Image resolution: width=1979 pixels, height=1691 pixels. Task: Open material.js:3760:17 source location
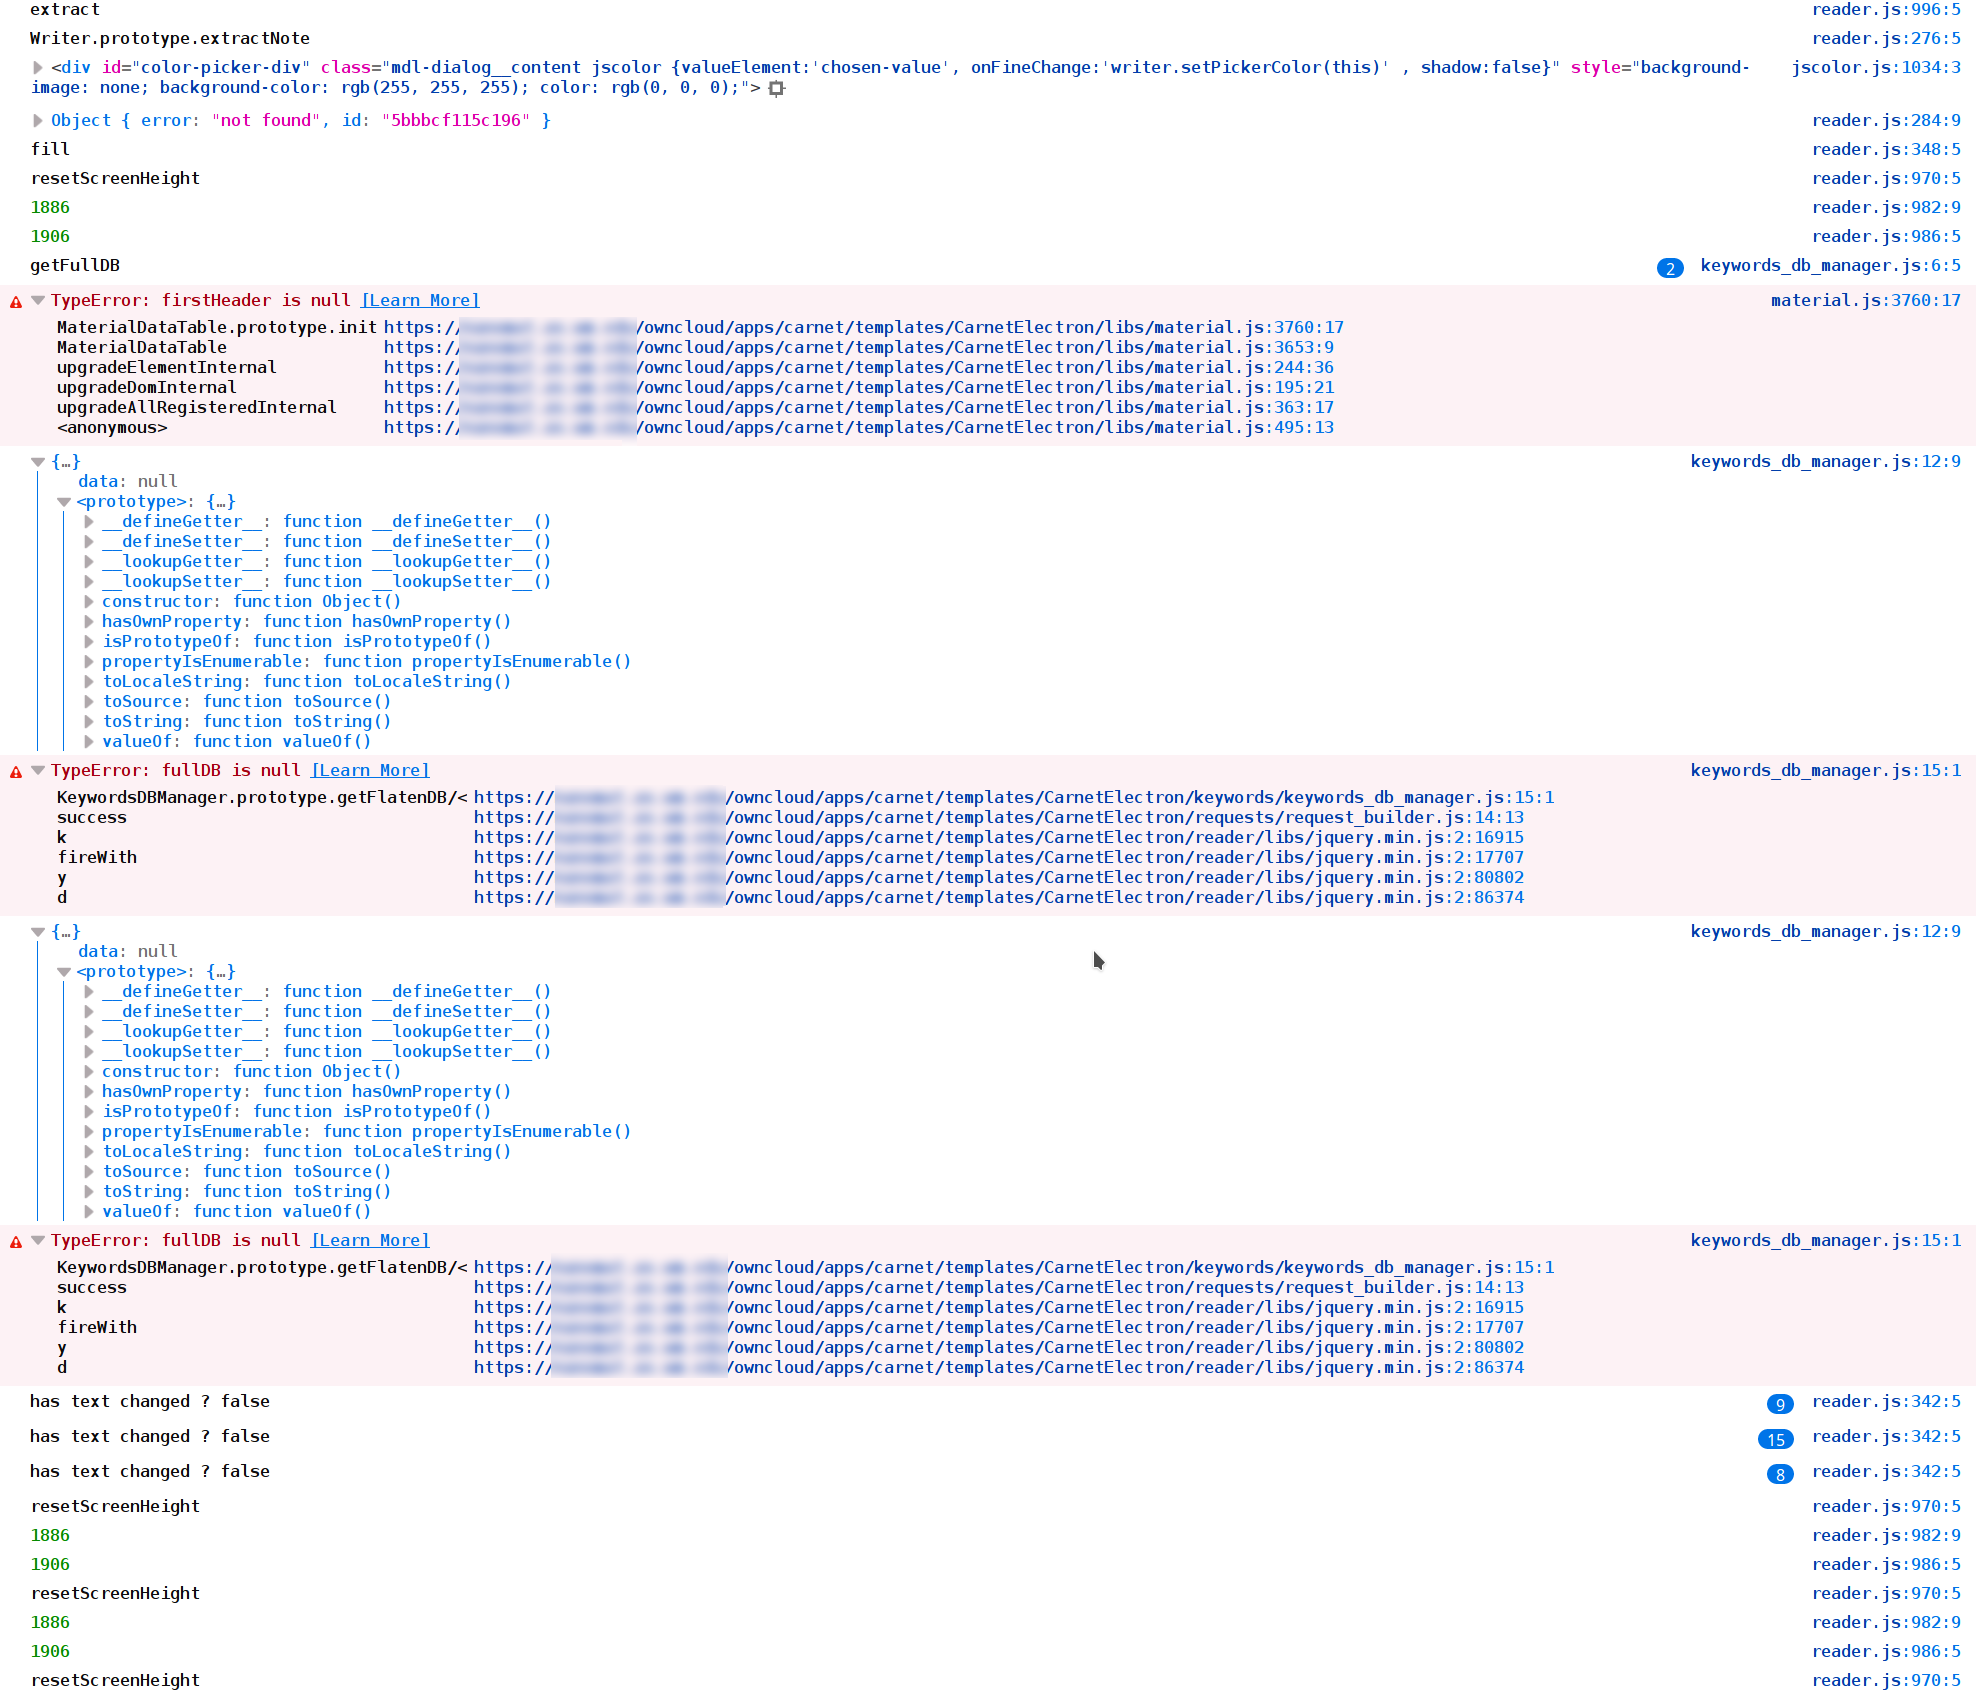pos(1866,300)
